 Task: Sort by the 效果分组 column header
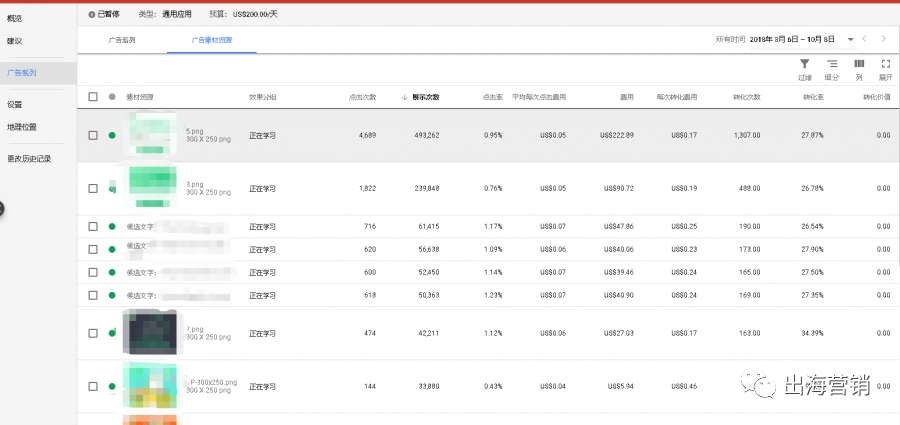(263, 97)
